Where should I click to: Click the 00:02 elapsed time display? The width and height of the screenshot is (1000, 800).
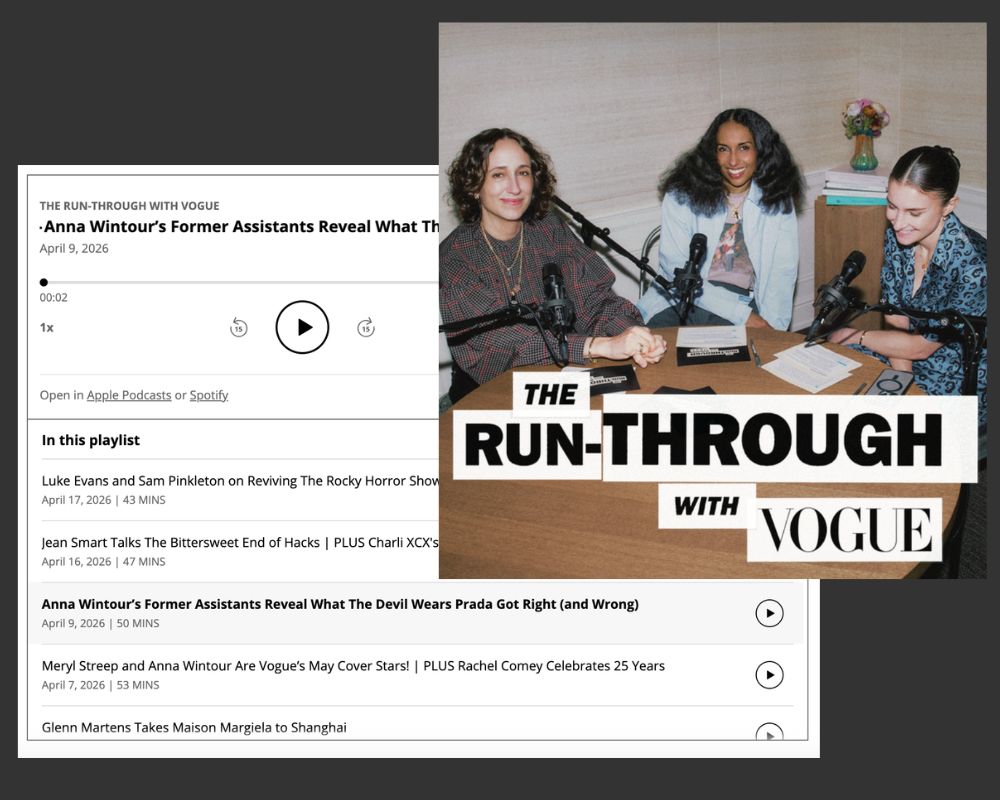point(54,298)
